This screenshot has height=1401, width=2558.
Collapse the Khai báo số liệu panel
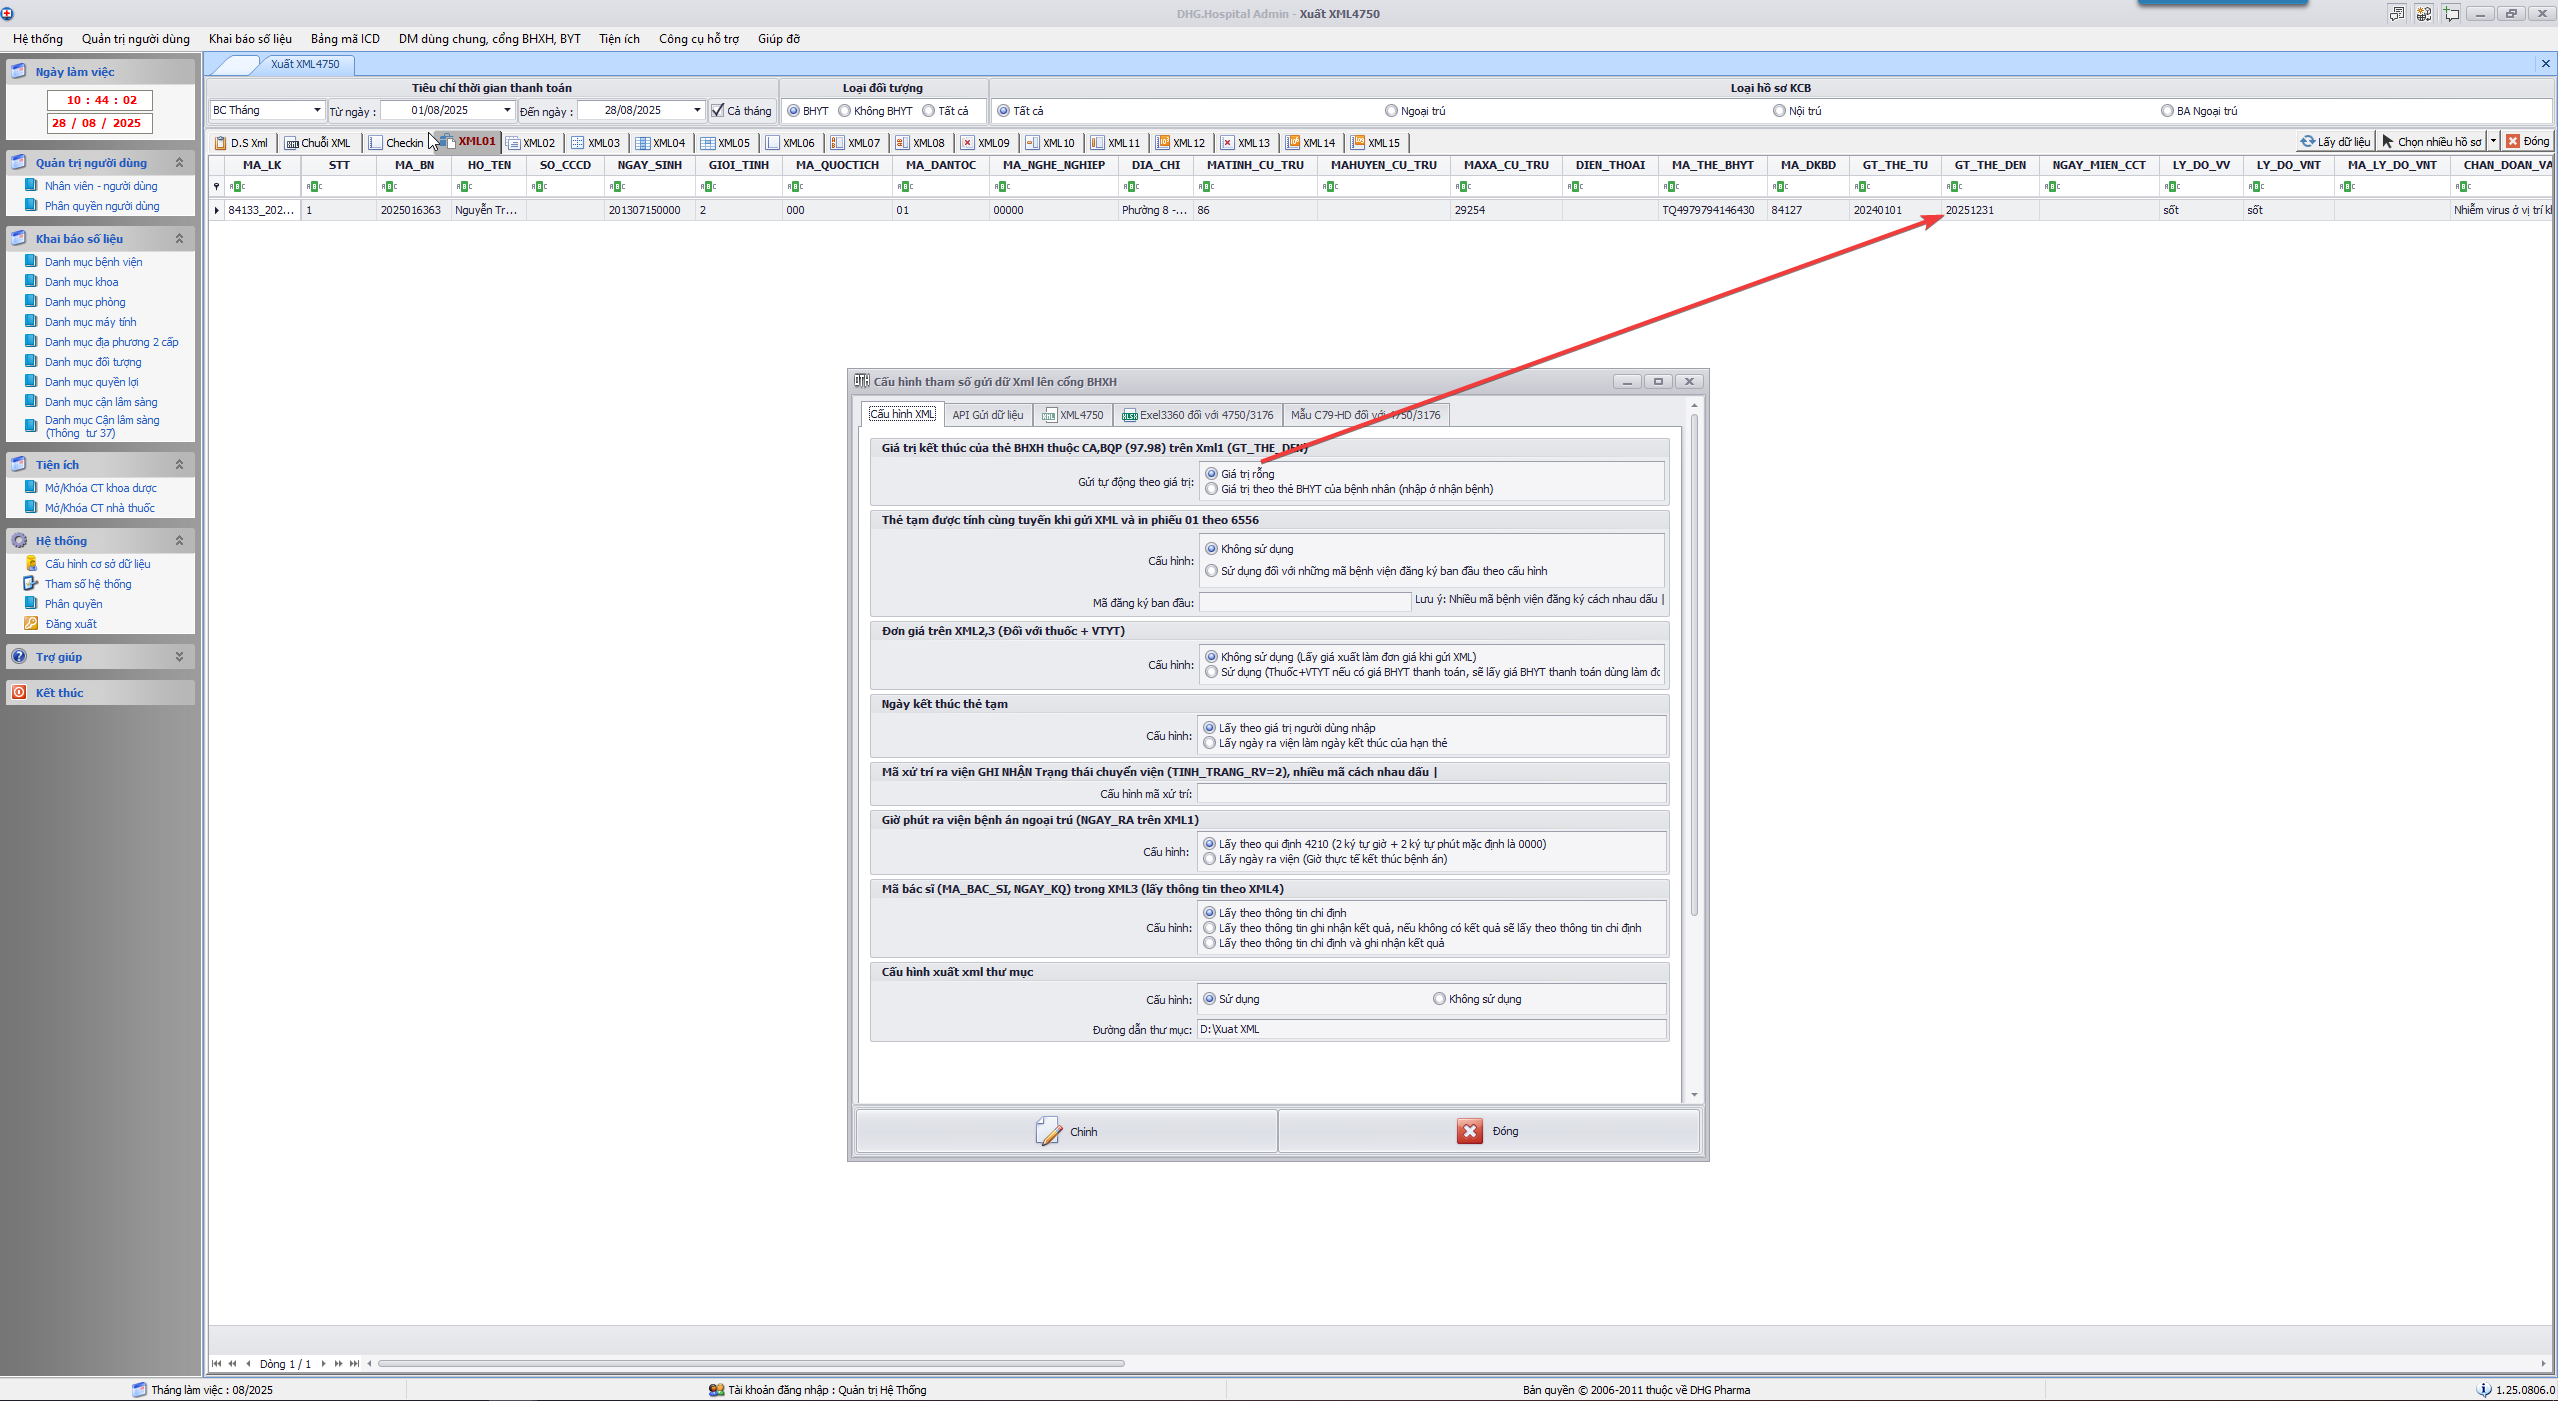[179, 238]
